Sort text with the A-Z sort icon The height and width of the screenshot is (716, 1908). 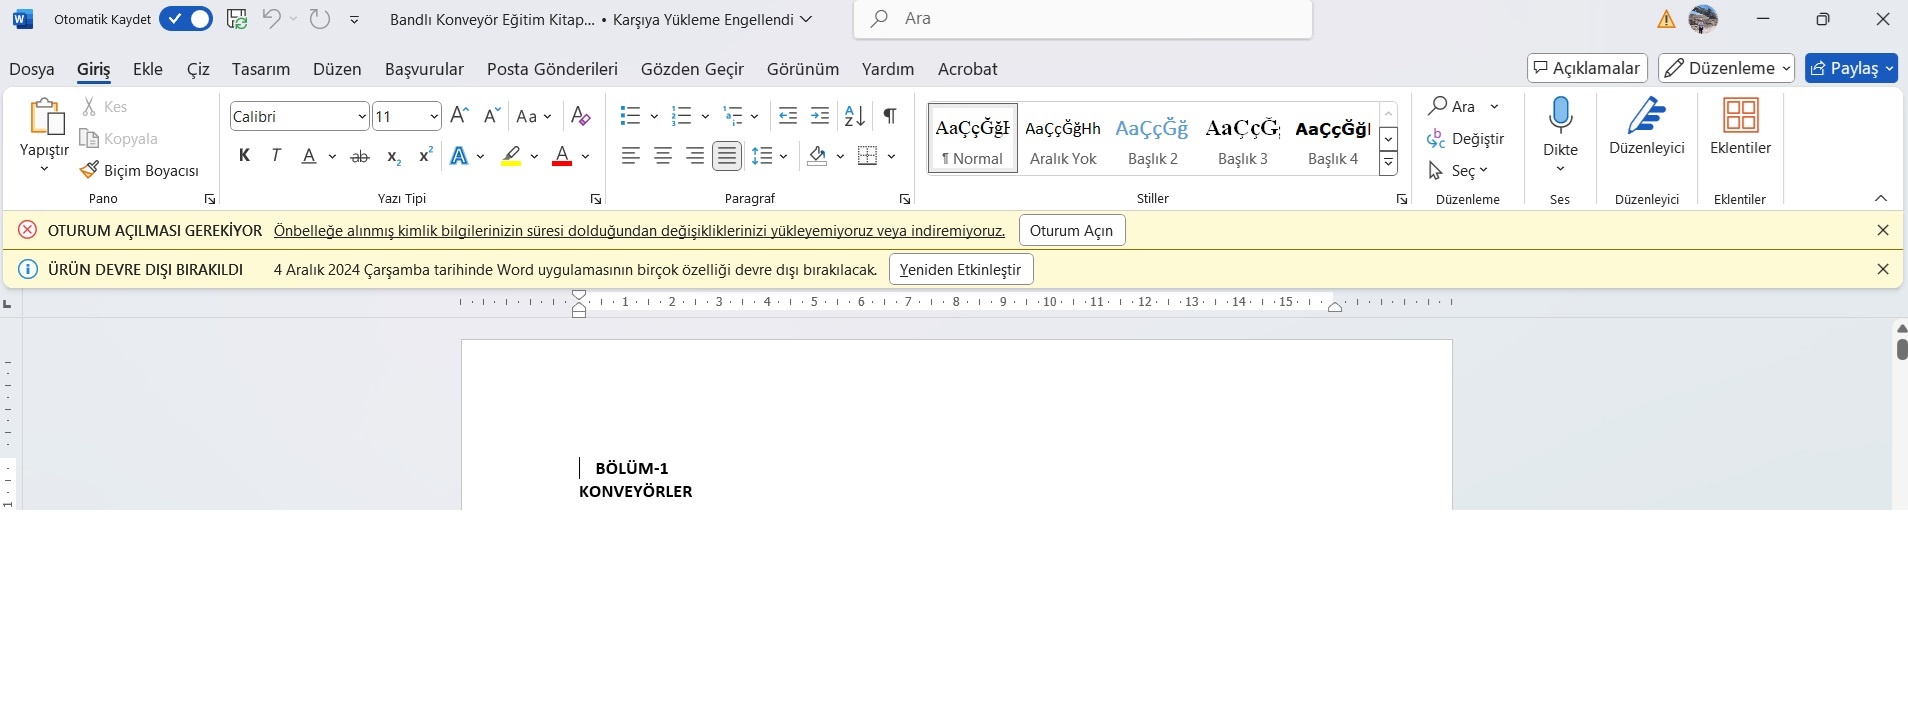click(x=855, y=116)
